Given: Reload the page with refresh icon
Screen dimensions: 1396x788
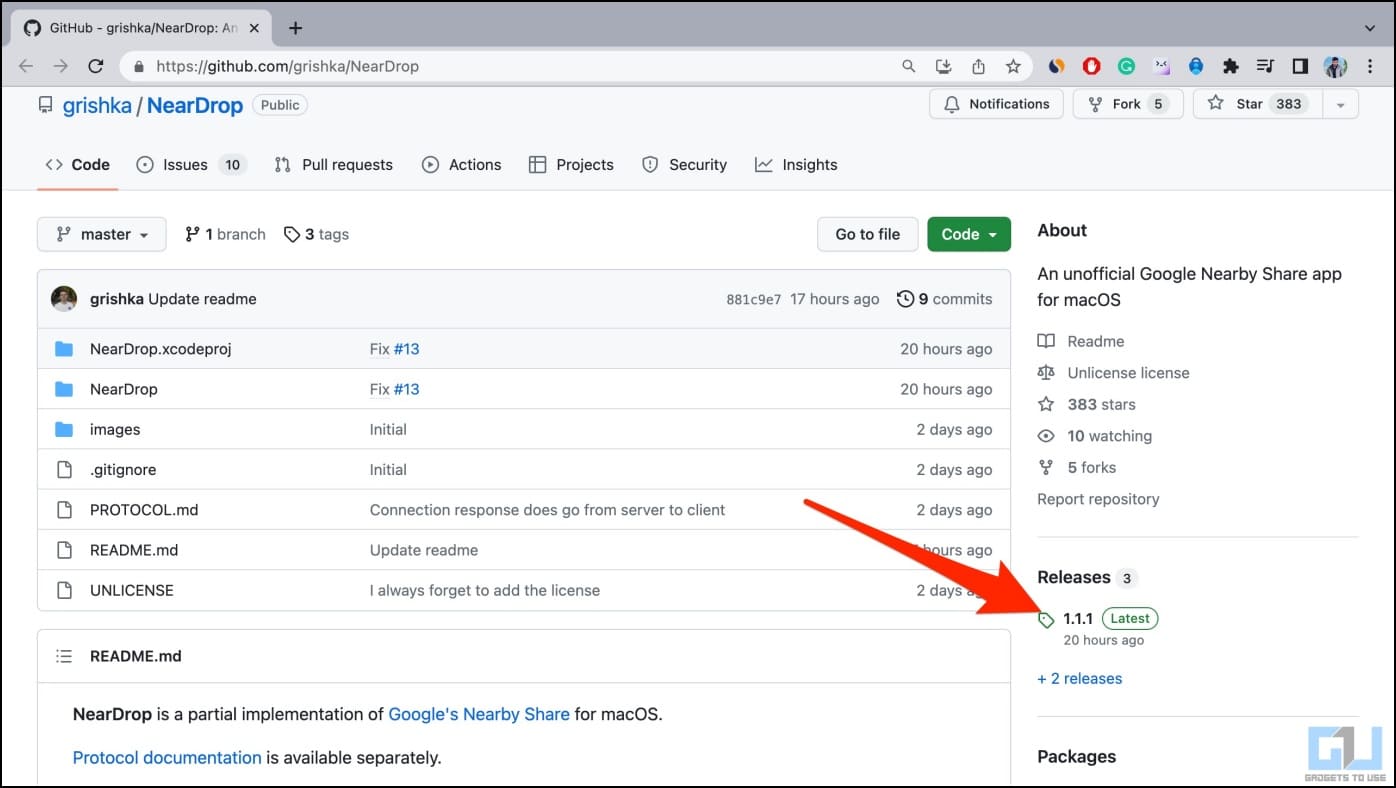Looking at the screenshot, I should (x=96, y=66).
